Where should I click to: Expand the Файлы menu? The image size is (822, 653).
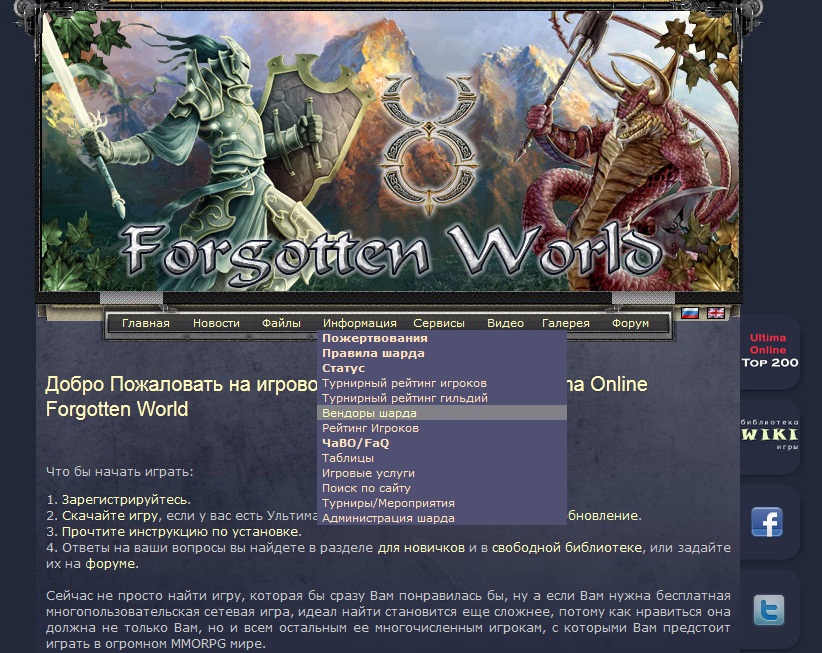[x=282, y=323]
